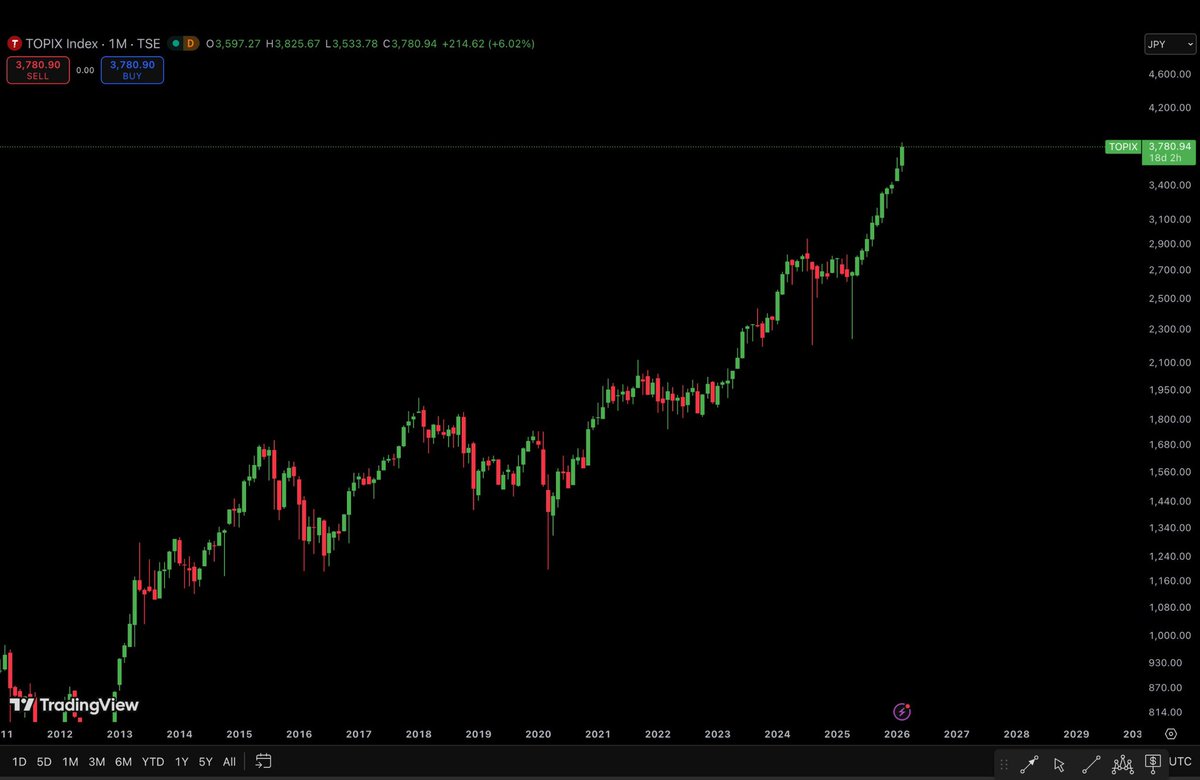
Task: Click the 2013 time axis label
Action: point(119,734)
